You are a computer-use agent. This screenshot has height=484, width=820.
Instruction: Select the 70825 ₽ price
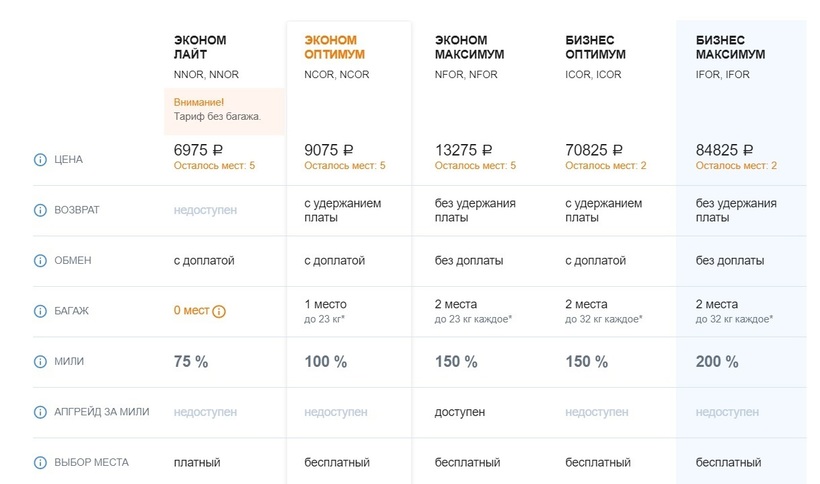tap(594, 150)
